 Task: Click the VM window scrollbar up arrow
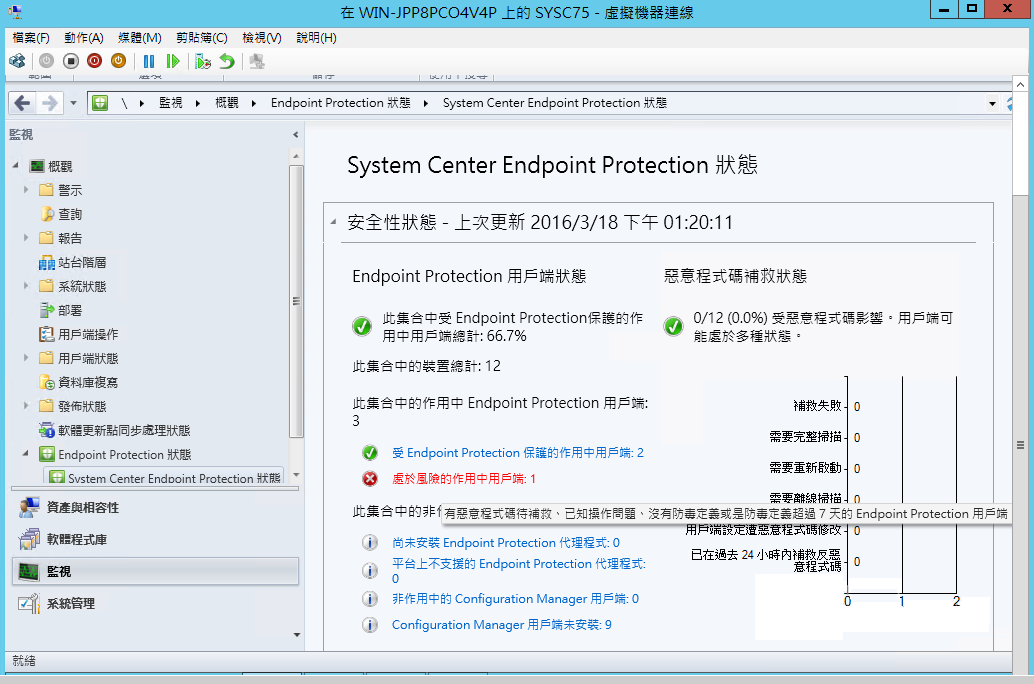[1020, 84]
